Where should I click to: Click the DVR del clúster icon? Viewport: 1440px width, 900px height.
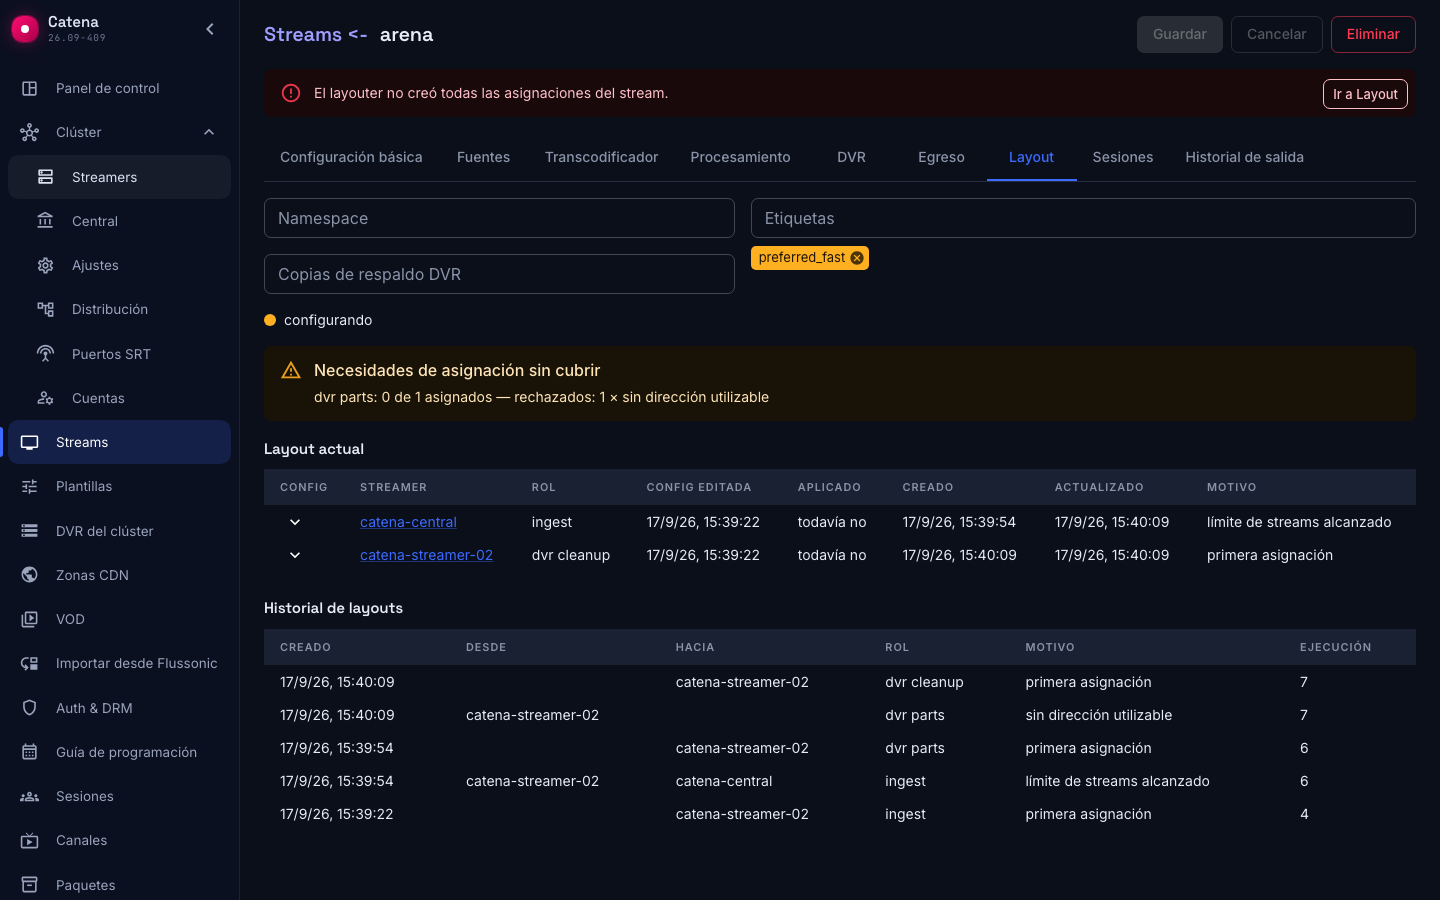pos(30,531)
